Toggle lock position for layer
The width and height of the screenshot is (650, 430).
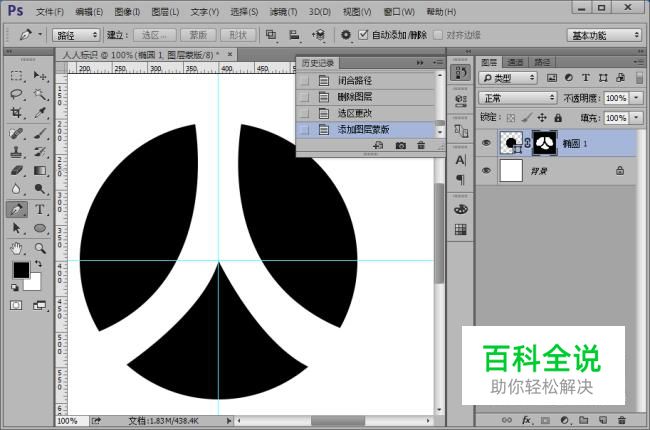(542, 118)
